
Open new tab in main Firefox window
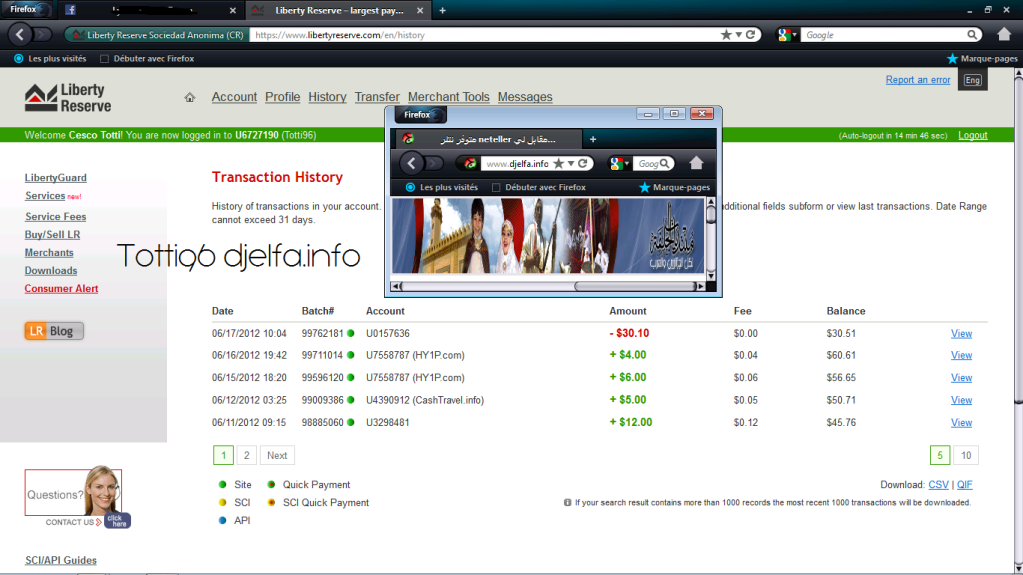point(442,10)
